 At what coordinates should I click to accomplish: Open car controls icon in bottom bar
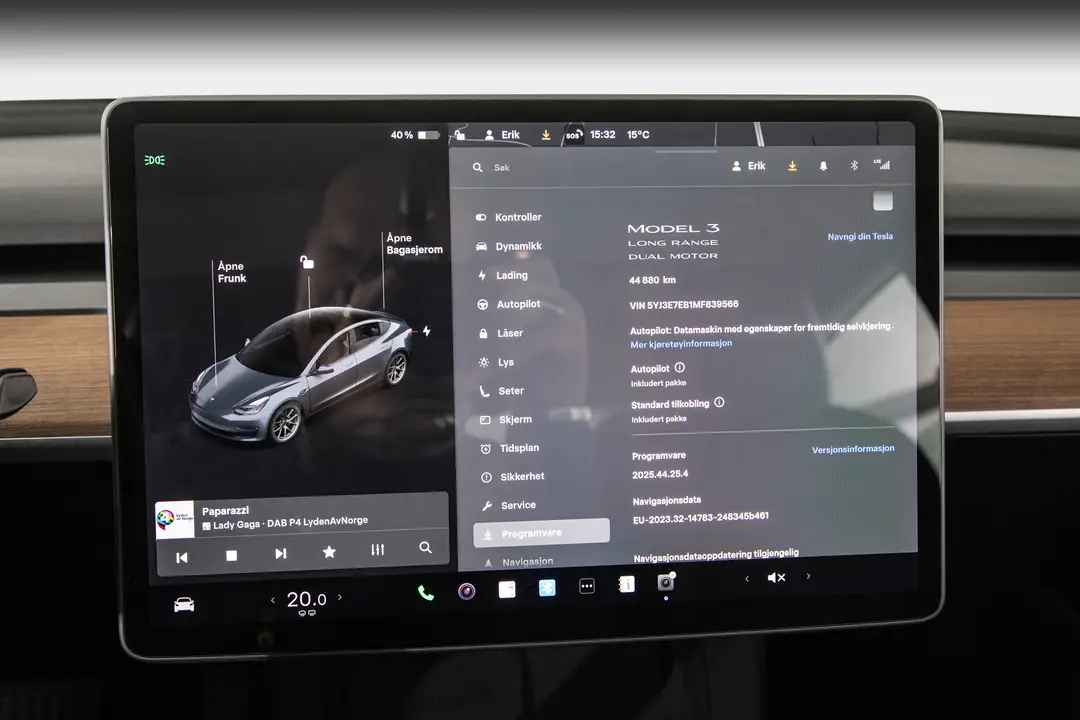[x=184, y=605]
